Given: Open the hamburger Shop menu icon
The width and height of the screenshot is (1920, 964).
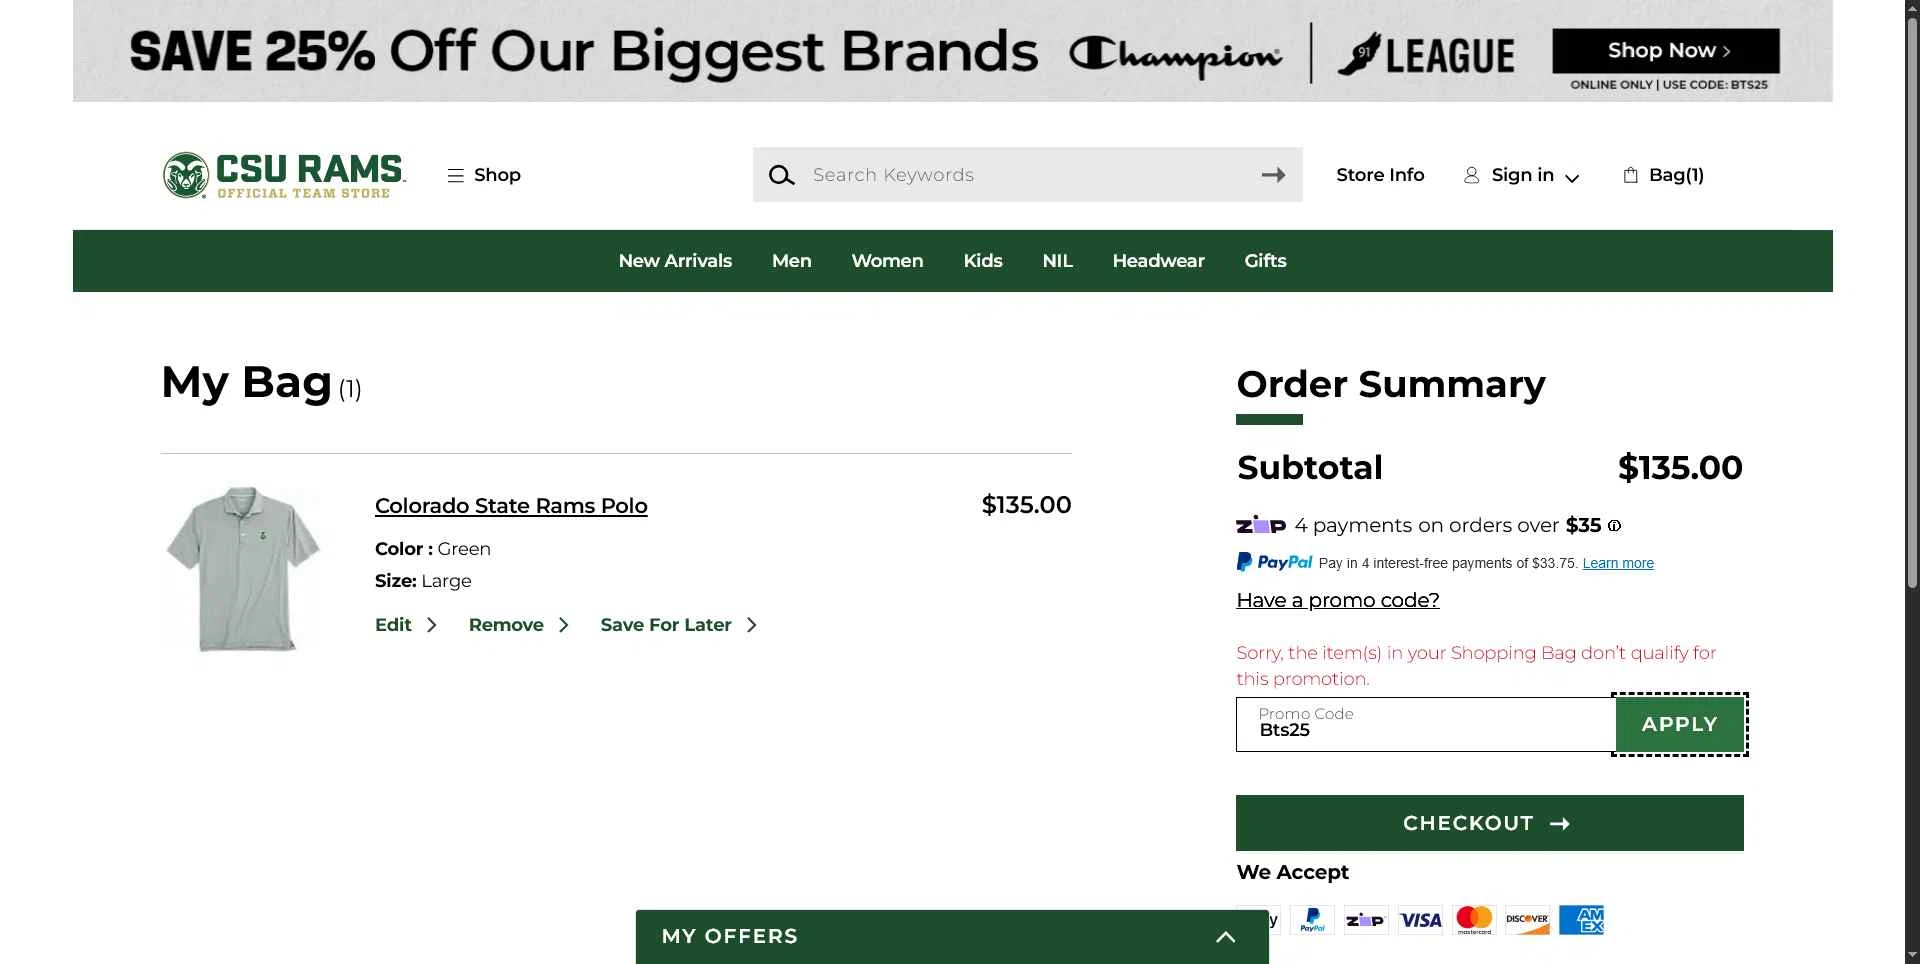Looking at the screenshot, I should [455, 176].
